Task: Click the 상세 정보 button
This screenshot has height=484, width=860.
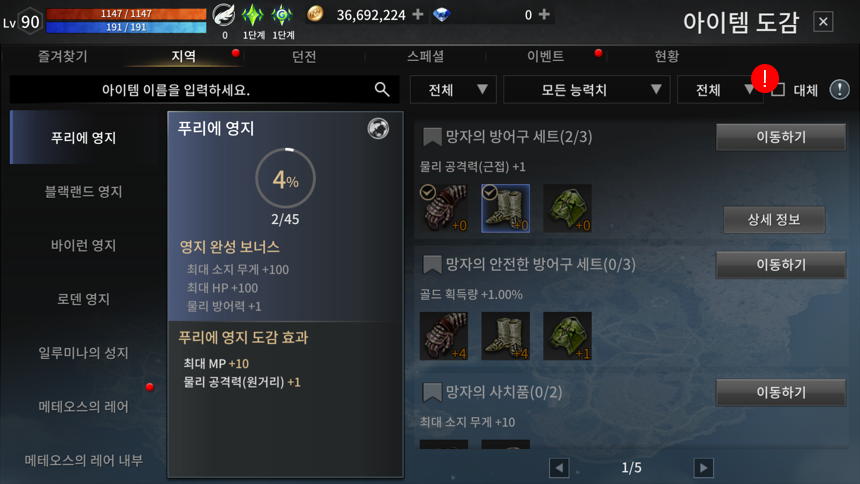Action: [x=774, y=220]
